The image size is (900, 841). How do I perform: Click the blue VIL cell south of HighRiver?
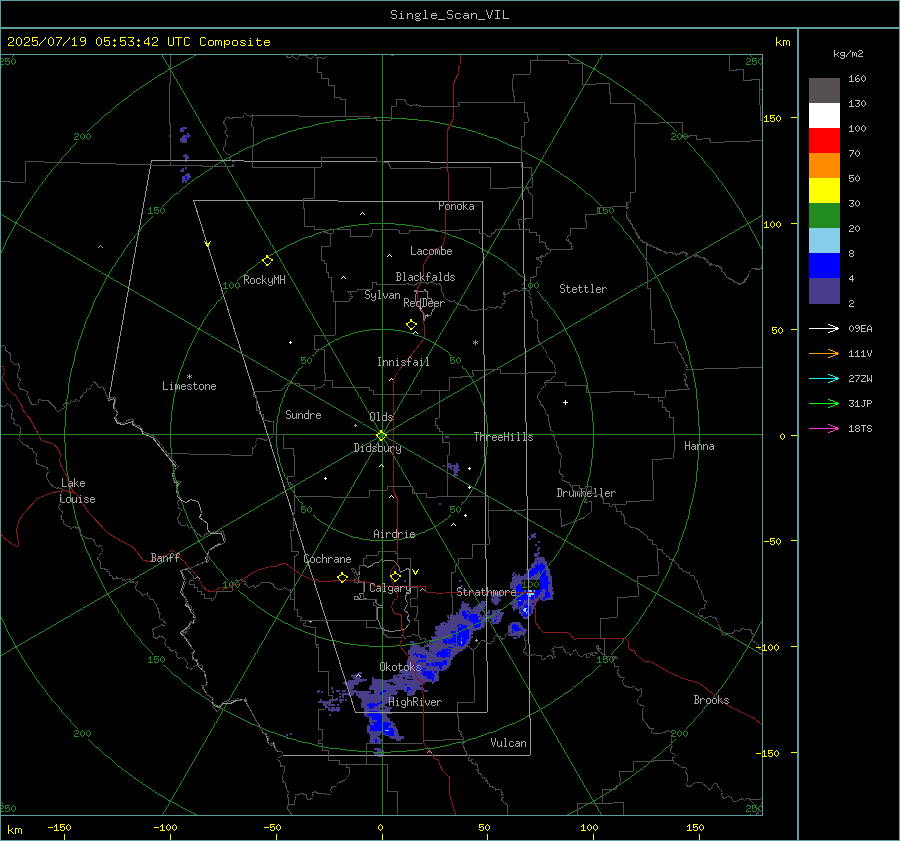(381, 724)
